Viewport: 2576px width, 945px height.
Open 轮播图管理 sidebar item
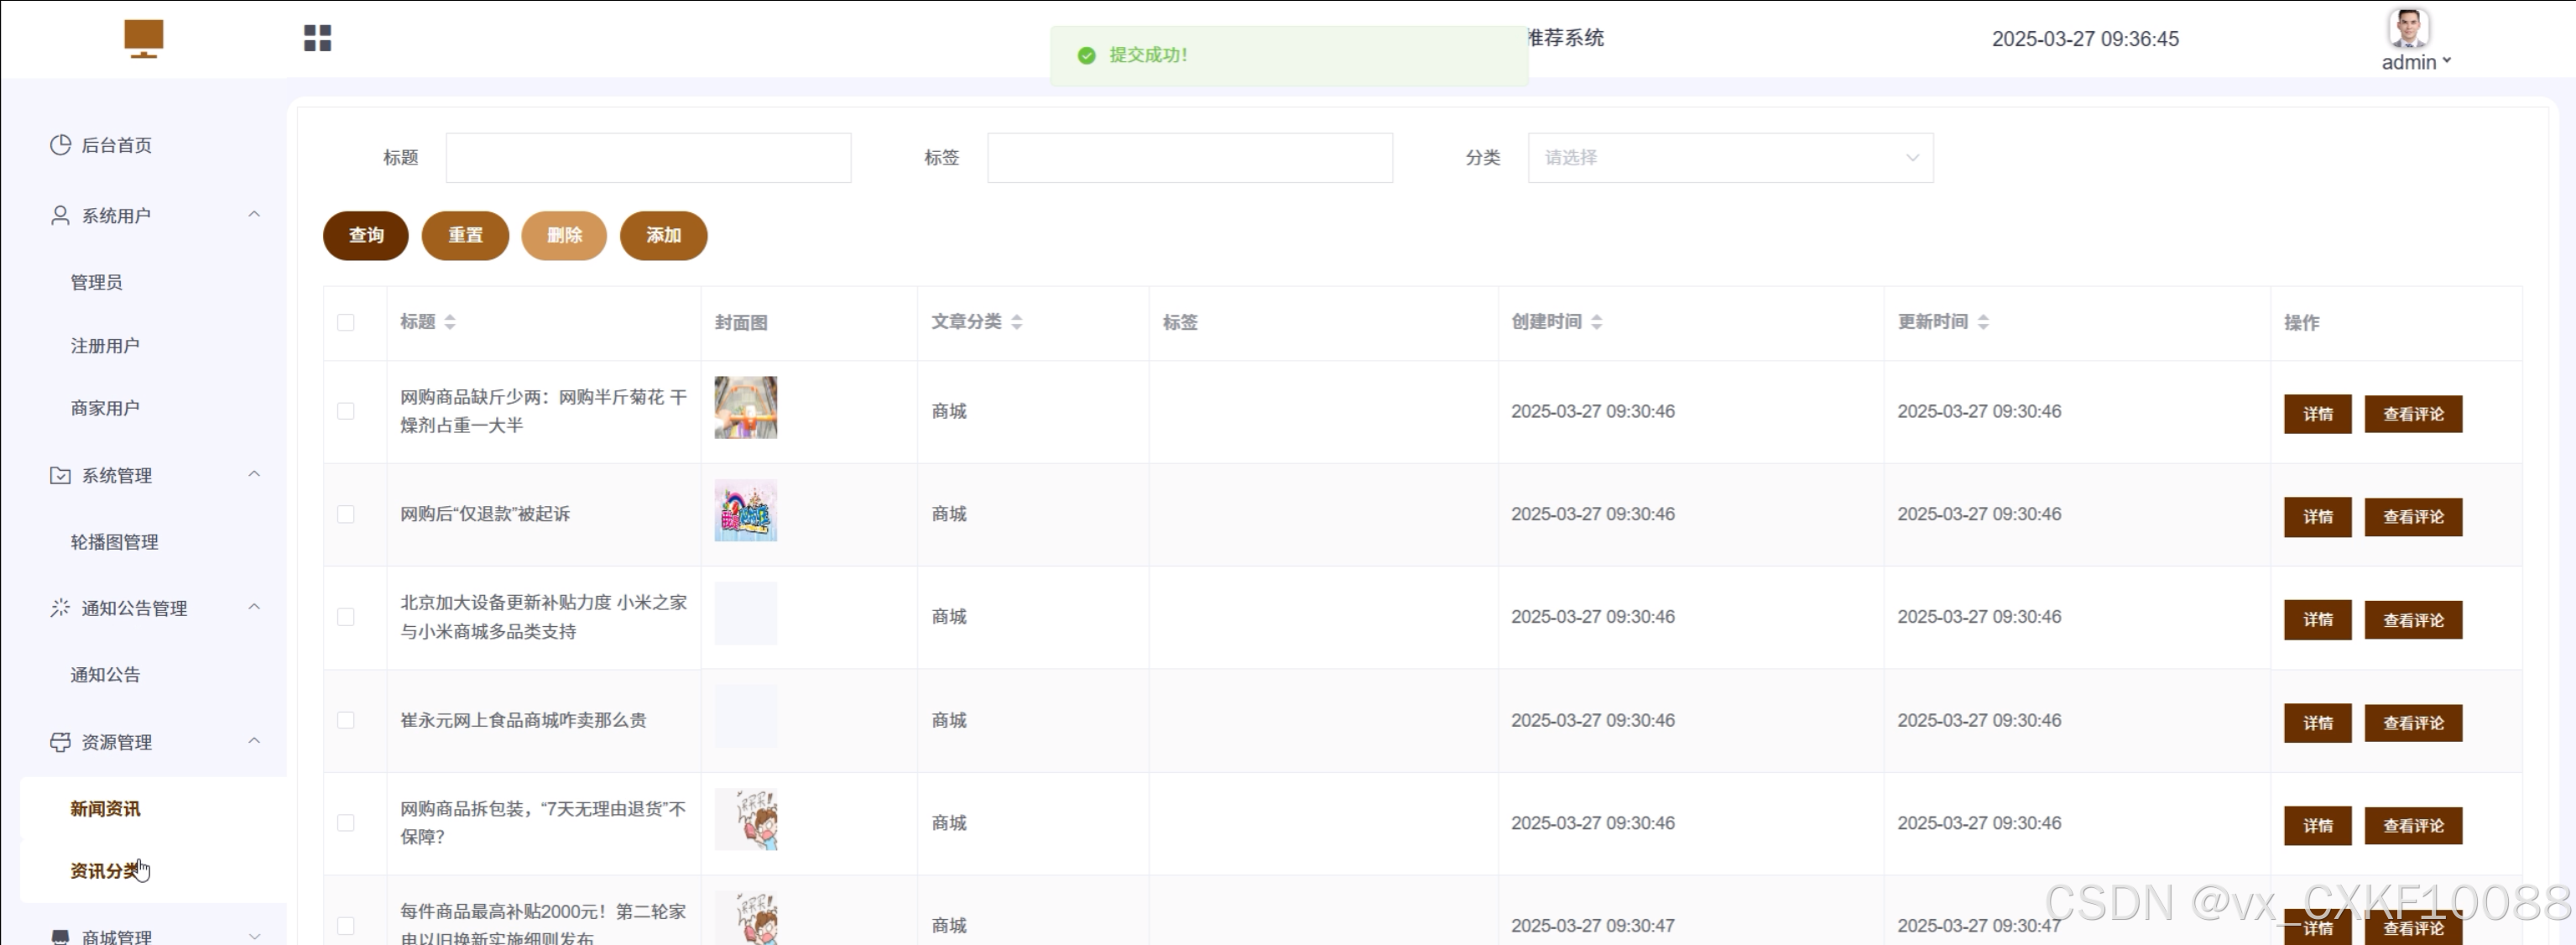coord(114,542)
